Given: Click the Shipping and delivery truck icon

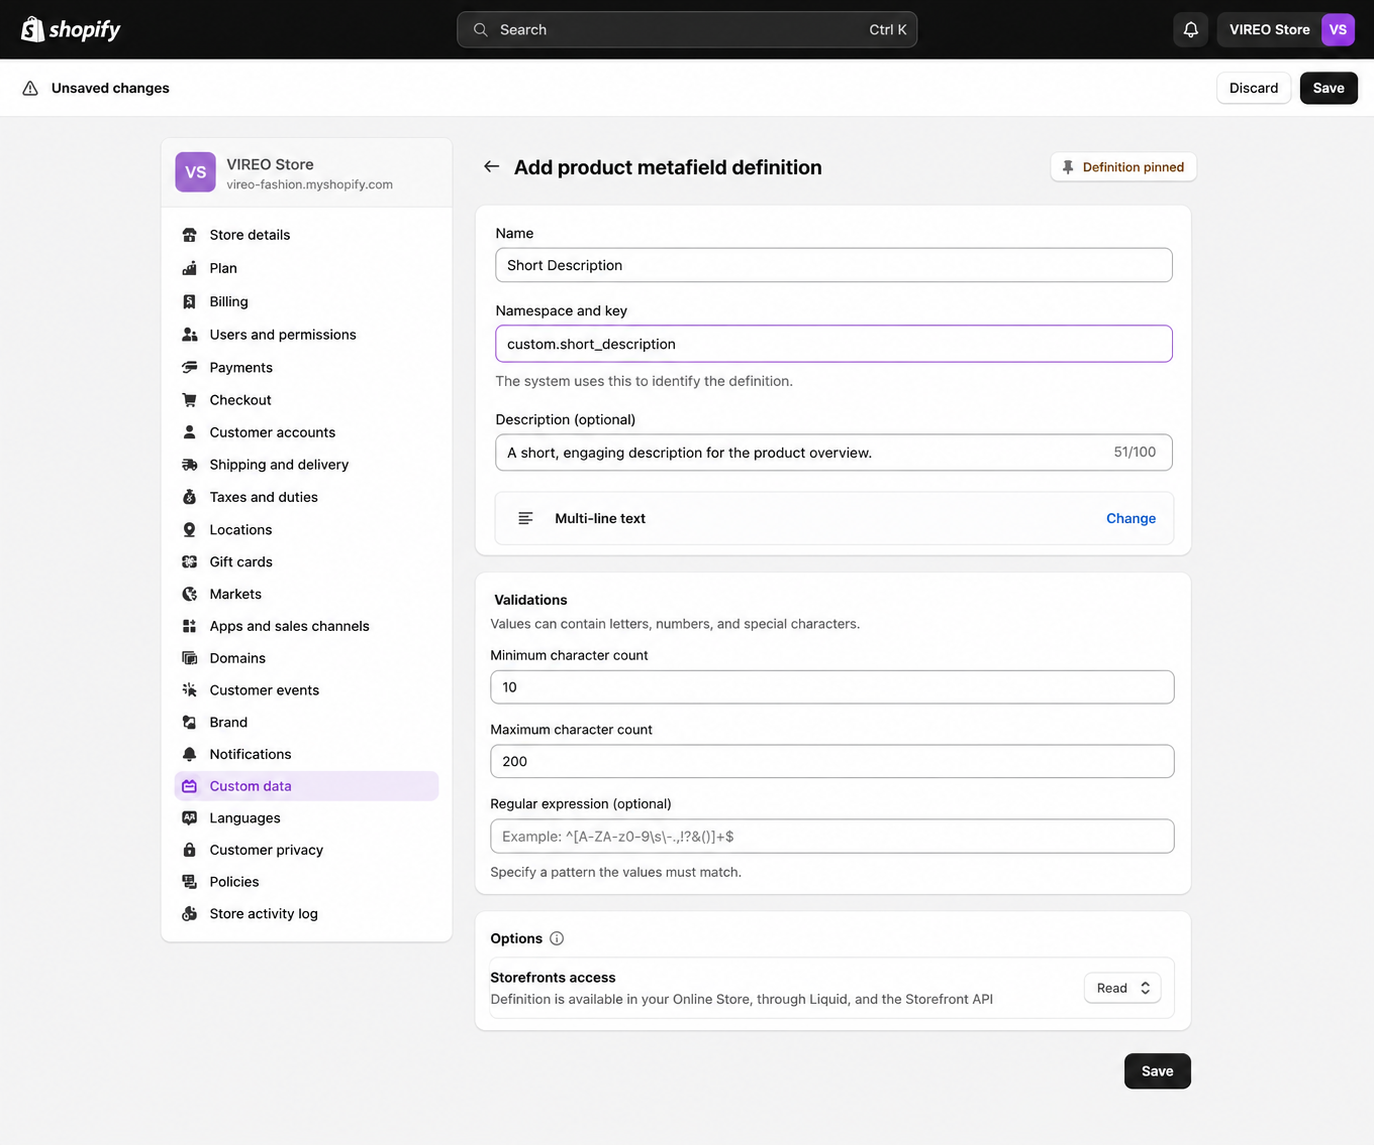Looking at the screenshot, I should [x=189, y=464].
